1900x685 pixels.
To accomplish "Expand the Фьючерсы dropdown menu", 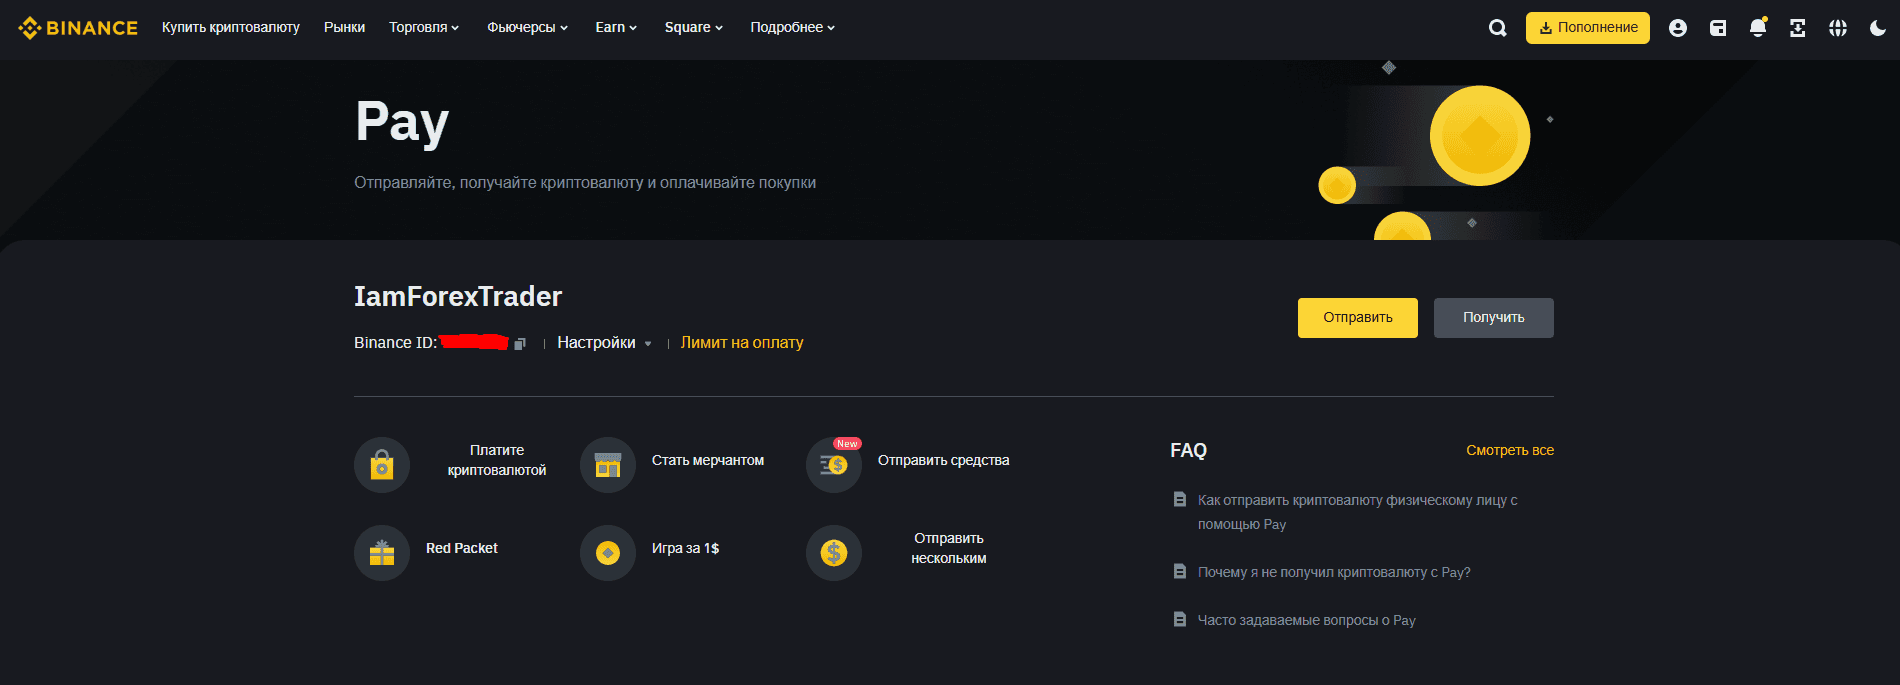I will [527, 27].
